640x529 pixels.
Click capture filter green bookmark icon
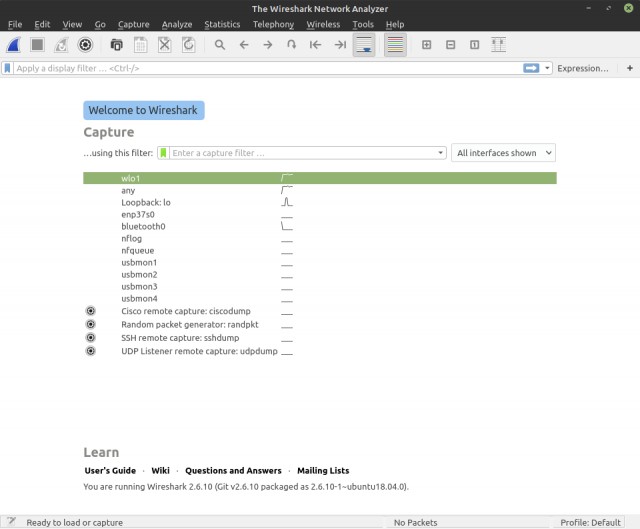(x=163, y=153)
